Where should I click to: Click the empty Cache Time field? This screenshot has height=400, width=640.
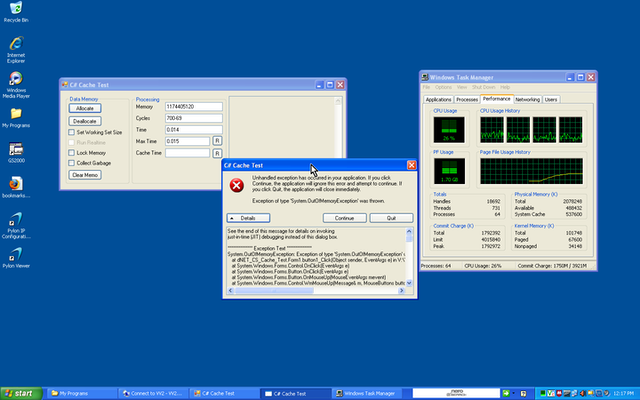[187, 153]
